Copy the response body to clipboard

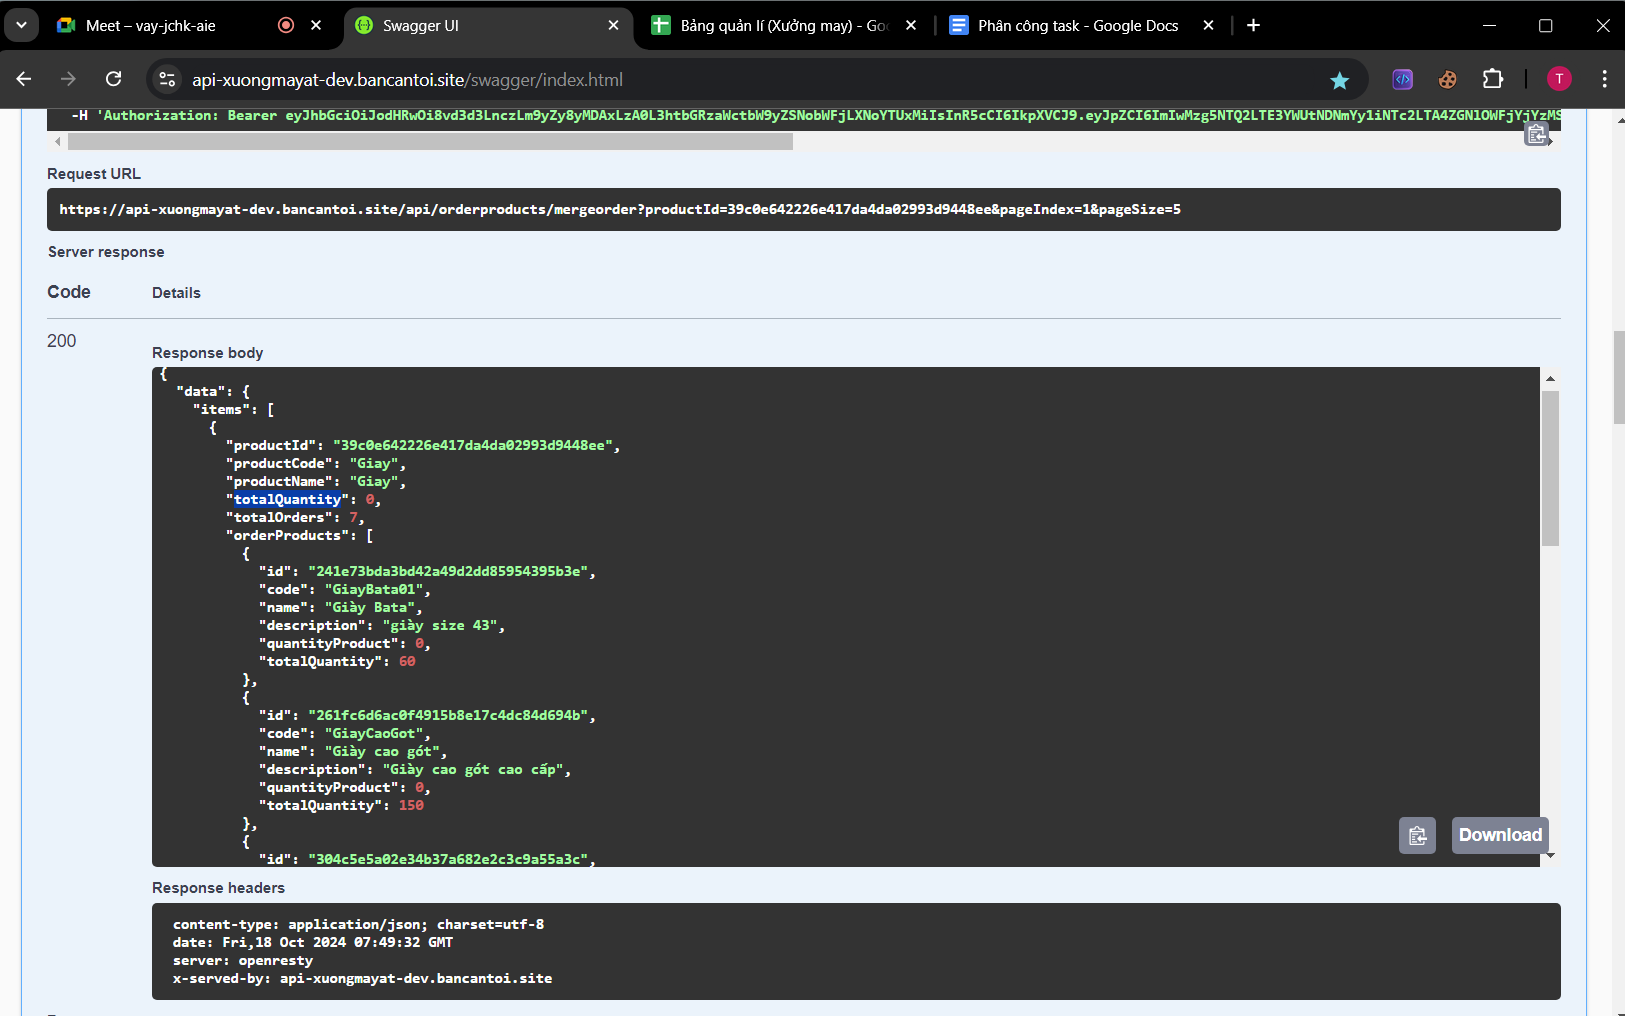(1417, 836)
